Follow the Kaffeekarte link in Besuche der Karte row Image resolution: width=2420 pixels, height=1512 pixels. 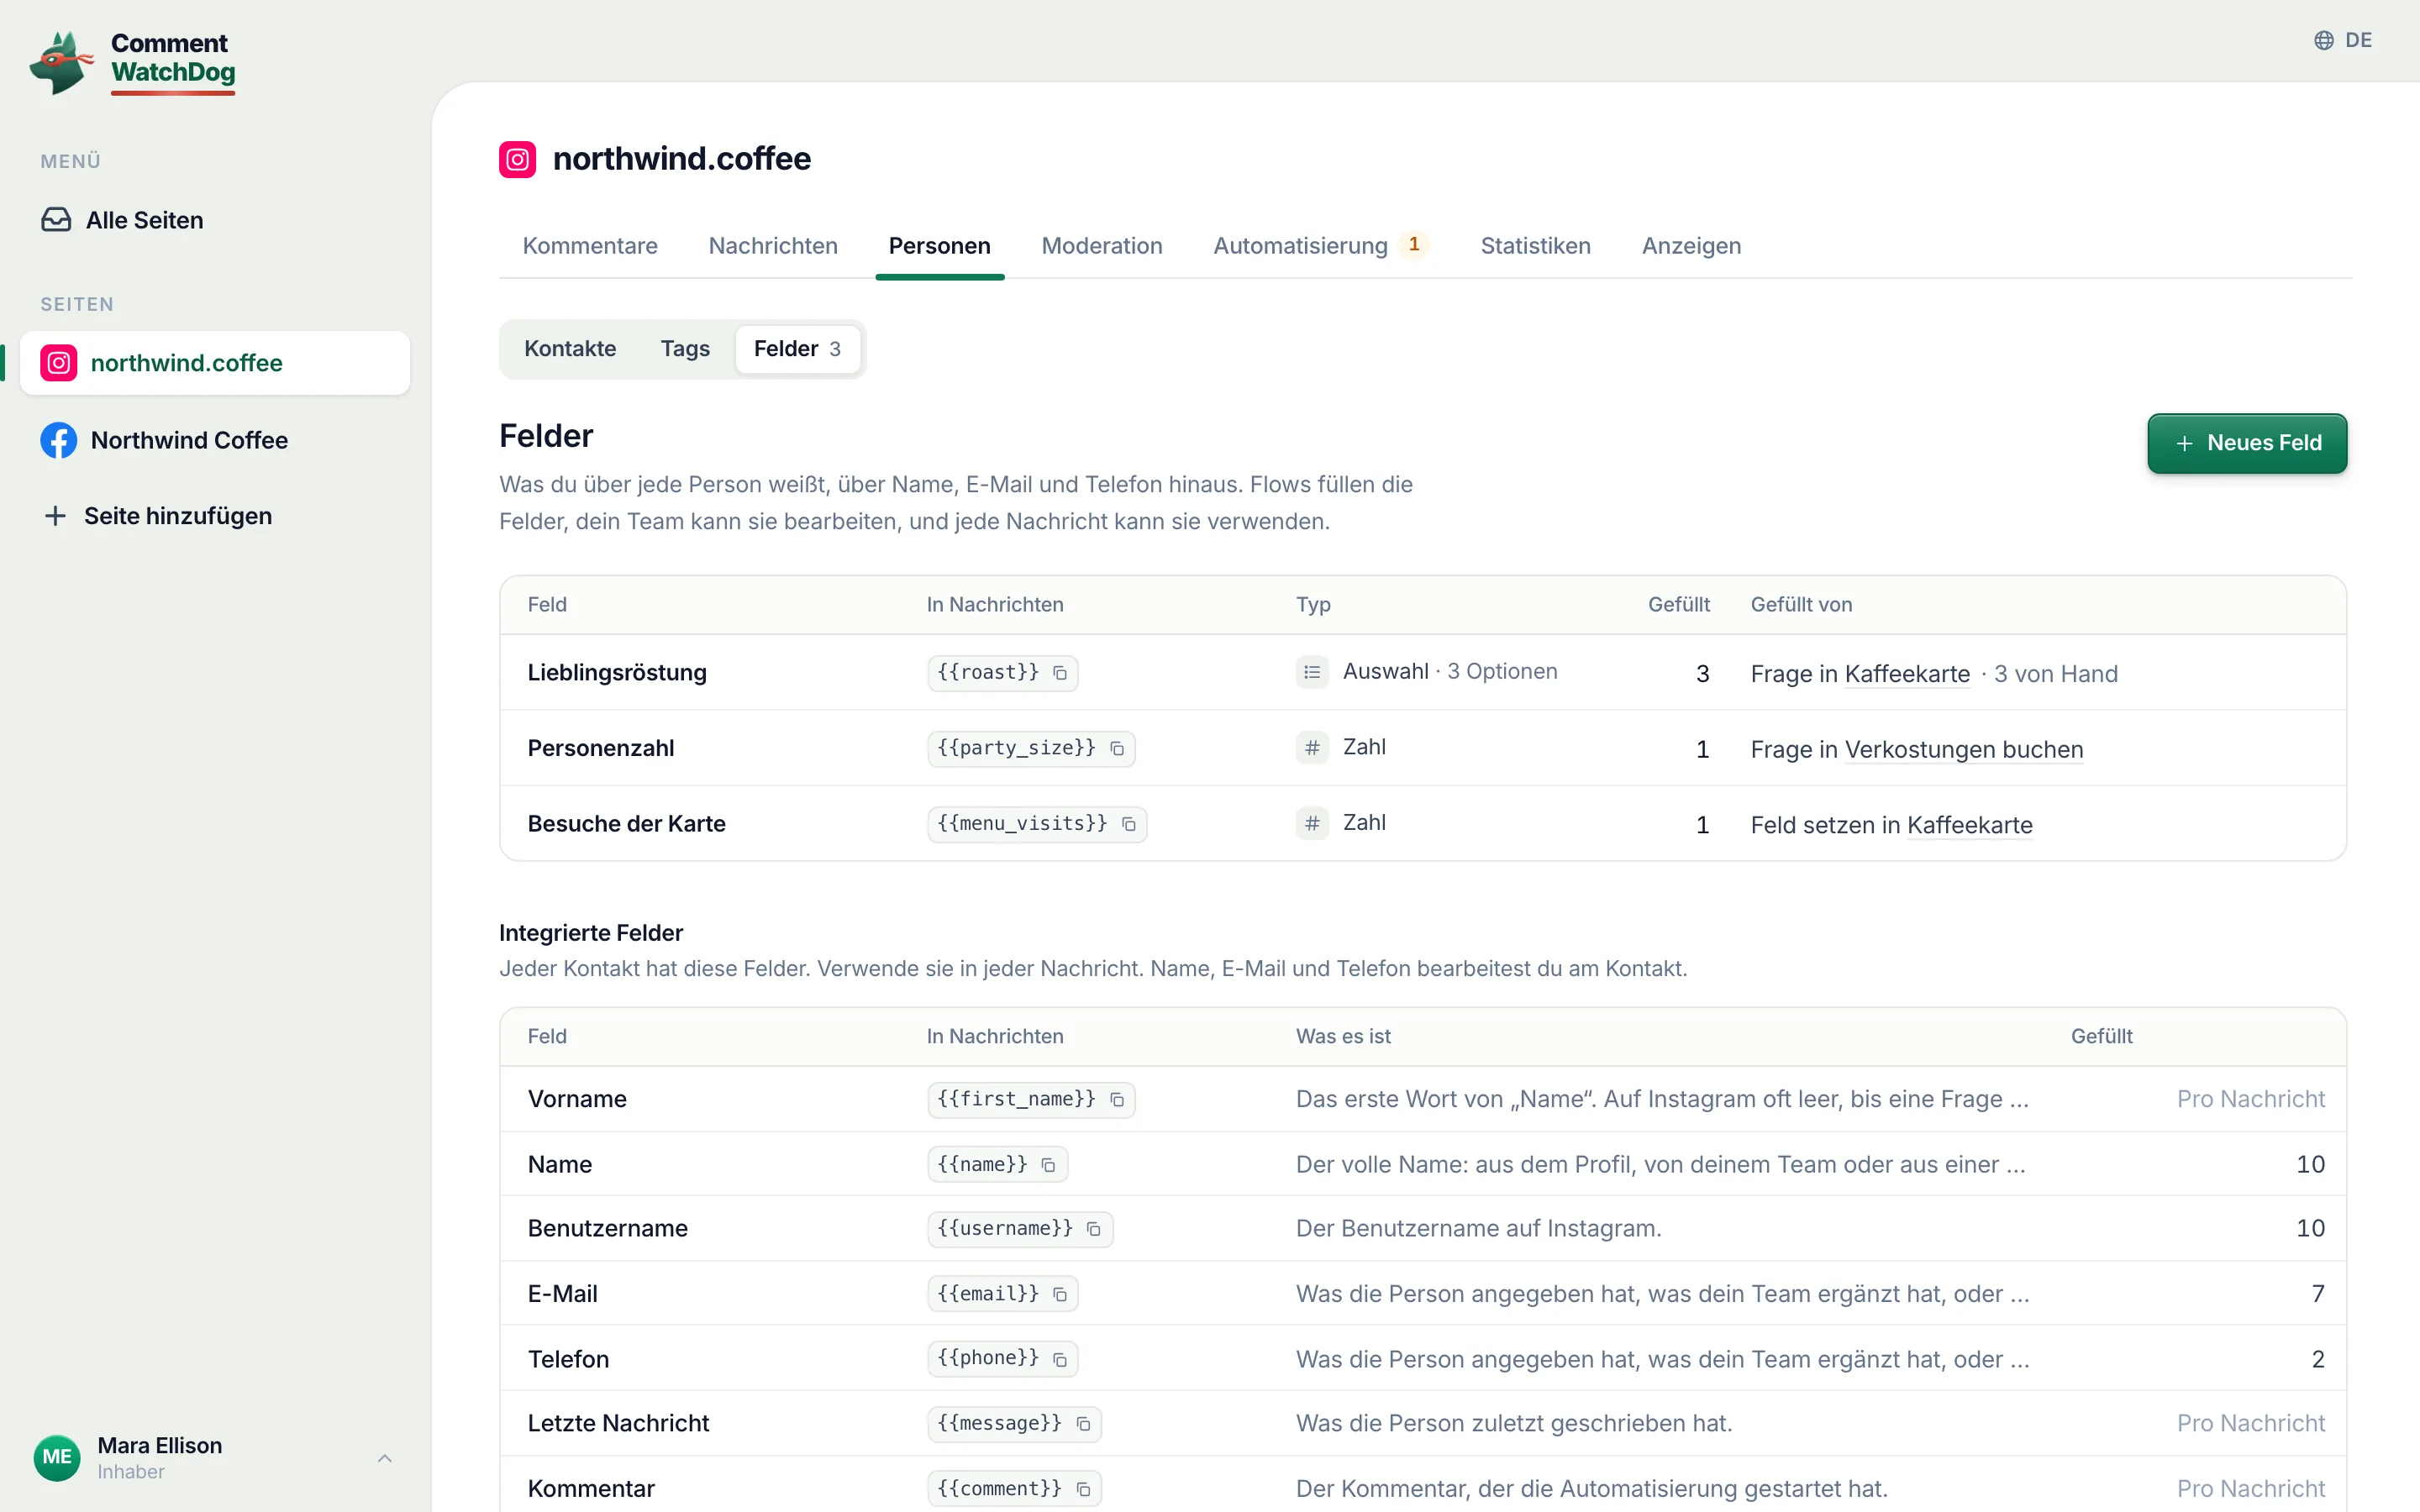click(1970, 825)
